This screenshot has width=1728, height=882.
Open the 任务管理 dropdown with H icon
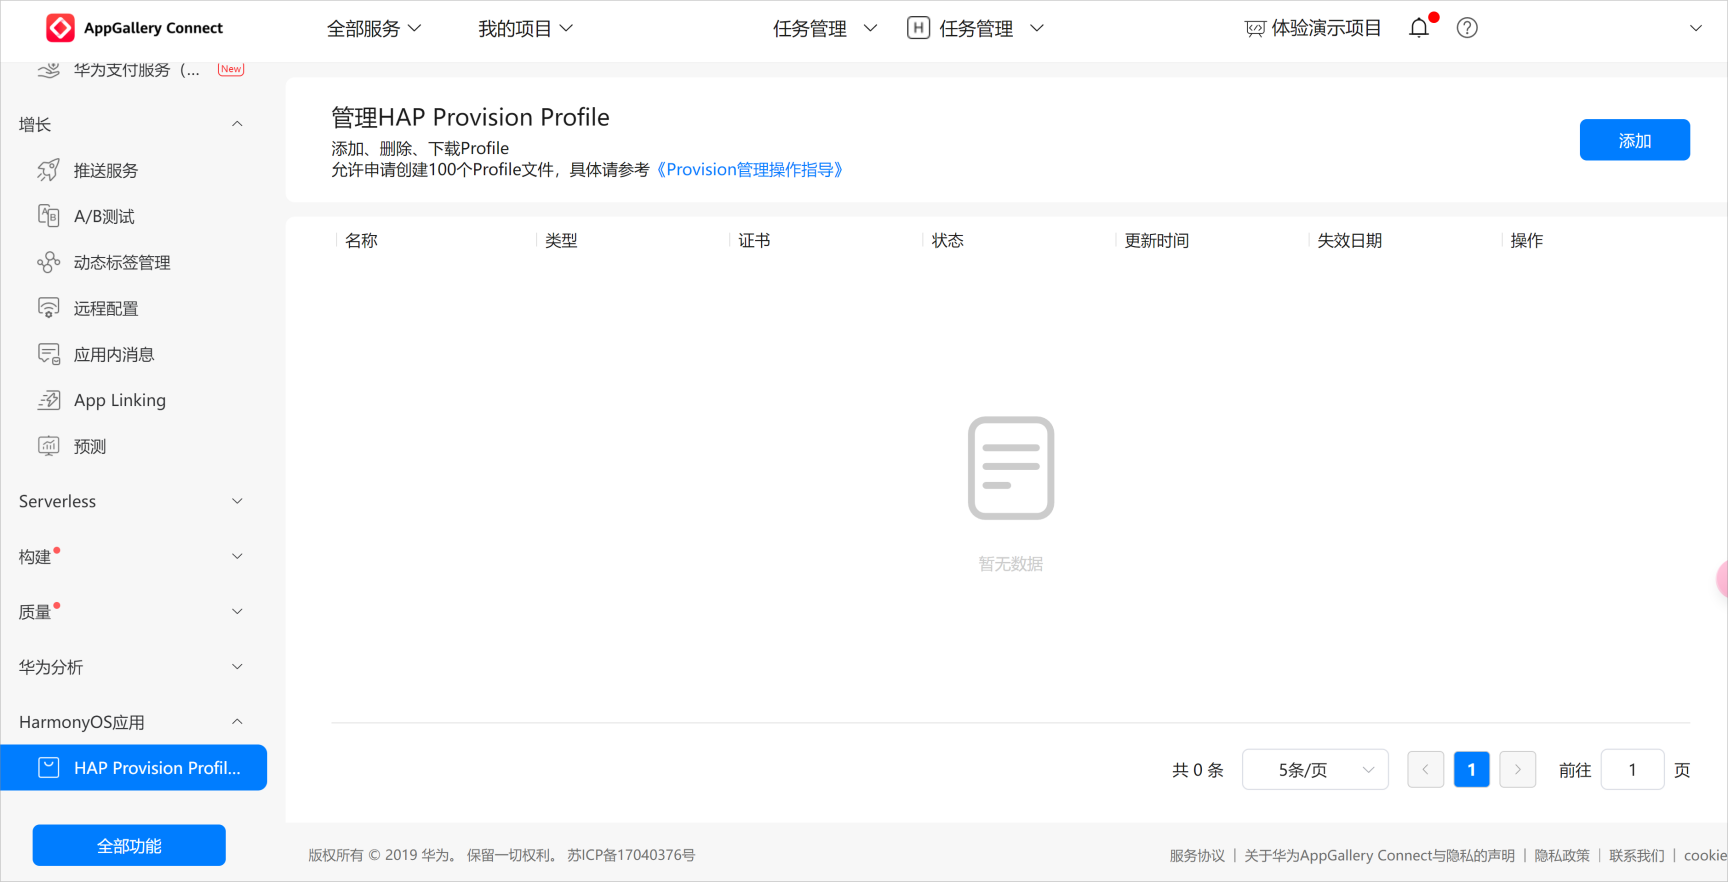pyautogui.click(x=975, y=29)
